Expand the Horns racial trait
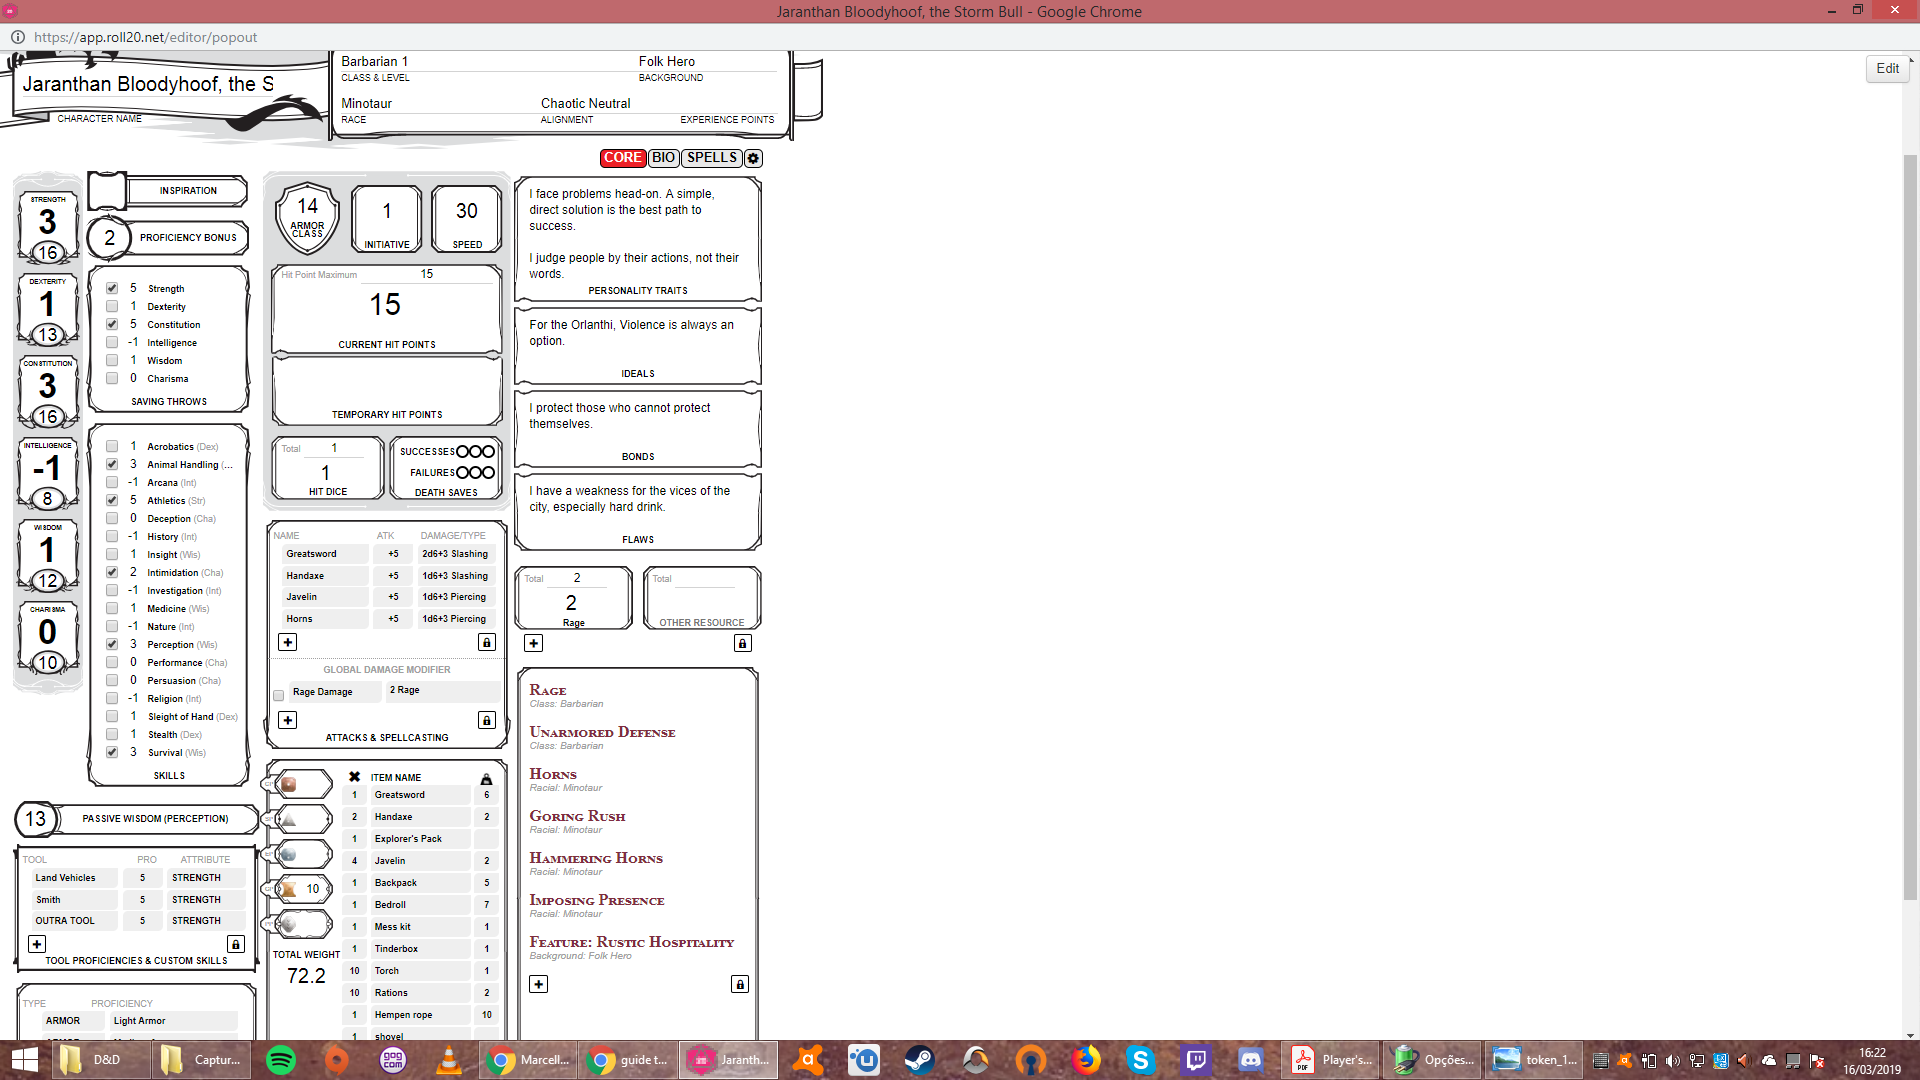This screenshot has height=1080, width=1920. [x=553, y=774]
